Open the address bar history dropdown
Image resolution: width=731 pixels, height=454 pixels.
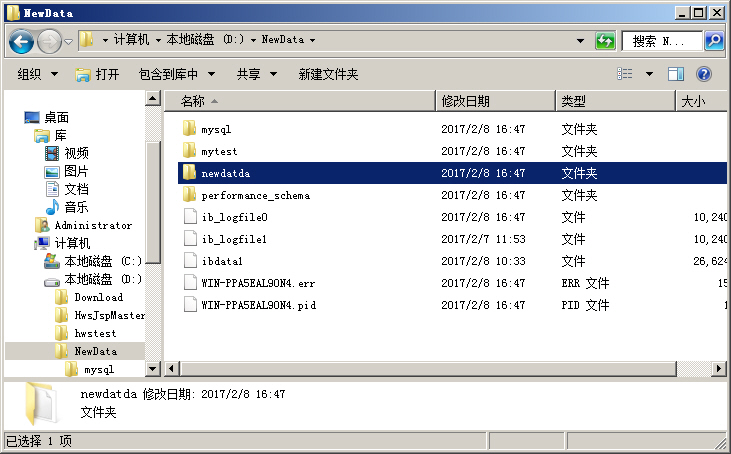coord(580,41)
